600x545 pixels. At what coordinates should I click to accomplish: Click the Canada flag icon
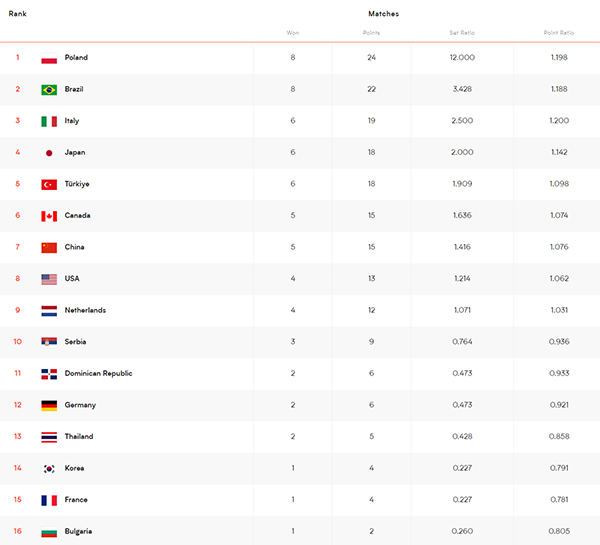49,216
